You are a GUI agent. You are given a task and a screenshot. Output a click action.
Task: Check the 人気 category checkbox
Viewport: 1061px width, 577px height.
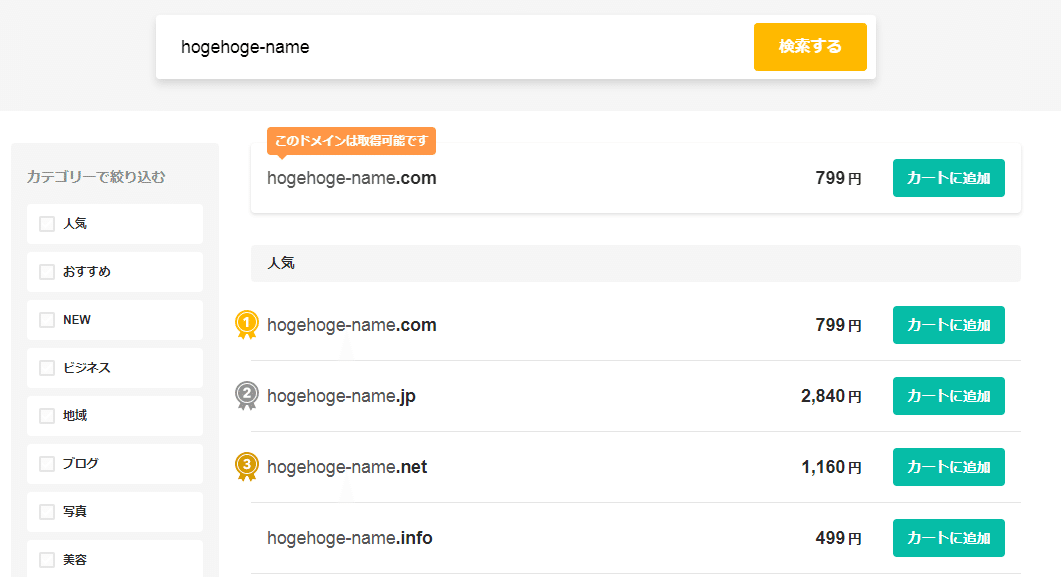tap(47, 224)
